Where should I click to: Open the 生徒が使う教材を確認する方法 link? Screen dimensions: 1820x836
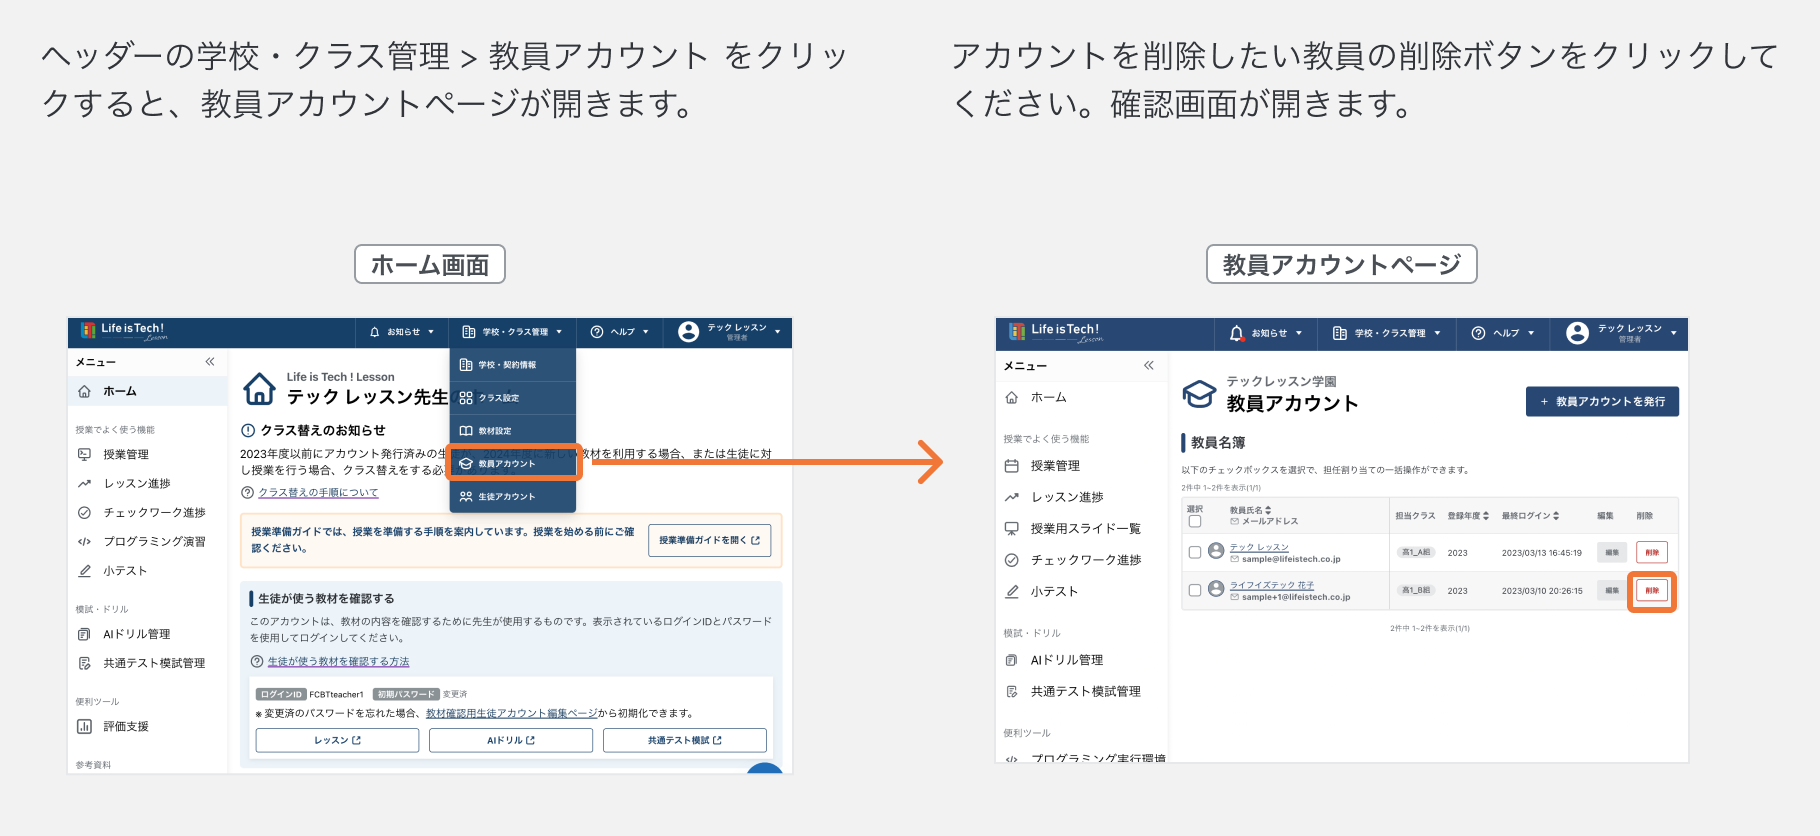point(338,661)
